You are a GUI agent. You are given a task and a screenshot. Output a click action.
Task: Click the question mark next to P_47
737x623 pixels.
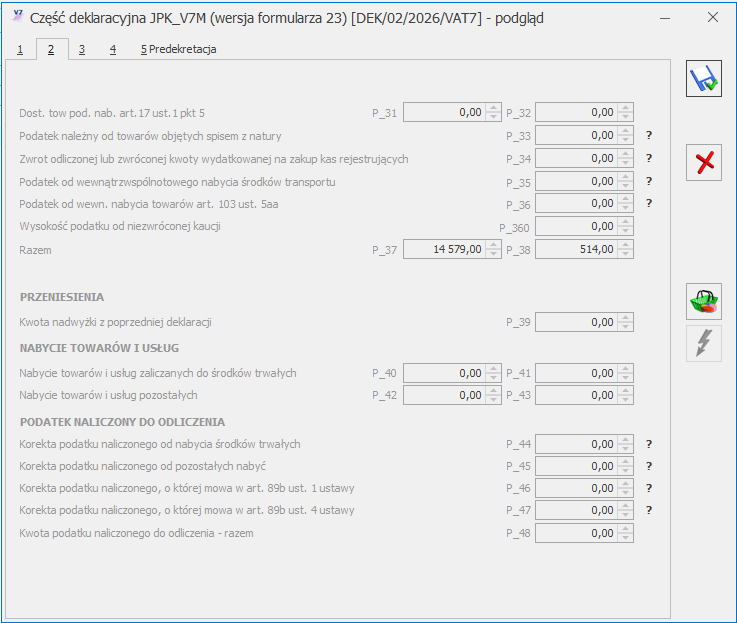[649, 510]
